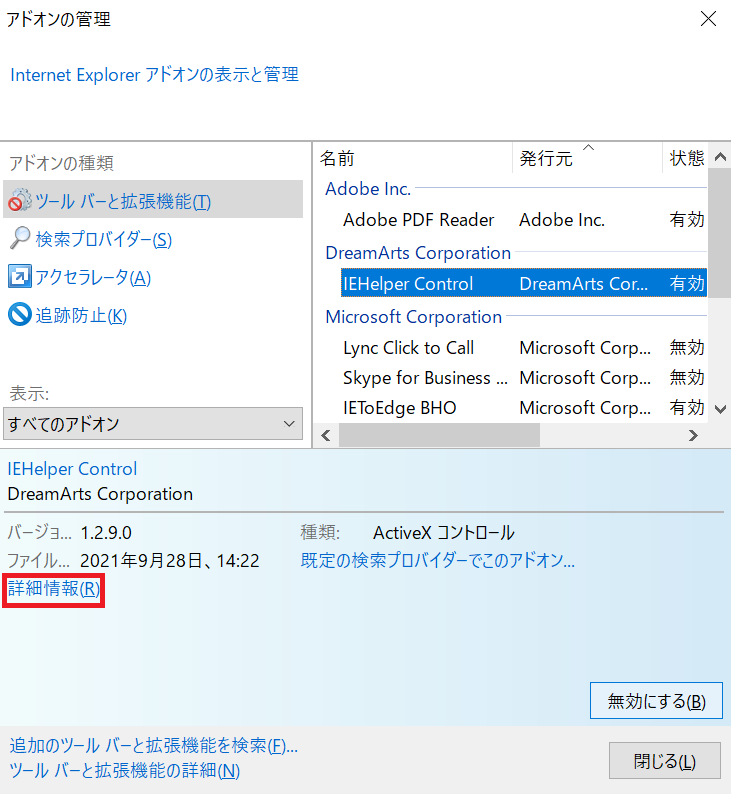Click the Tracking Protection blocked icon
731x794 pixels.
(x=20, y=314)
